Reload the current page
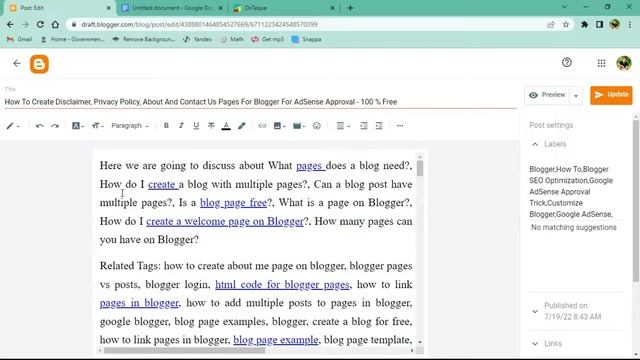 (40, 24)
